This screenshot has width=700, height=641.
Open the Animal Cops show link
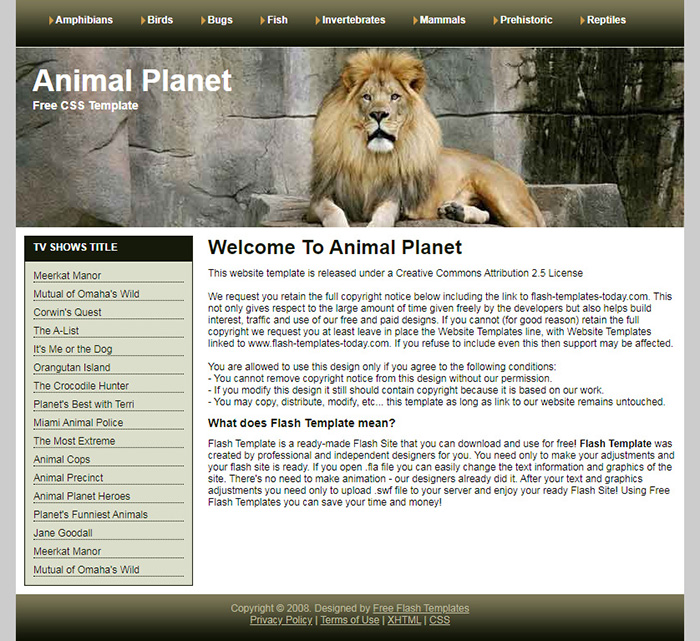tap(62, 459)
